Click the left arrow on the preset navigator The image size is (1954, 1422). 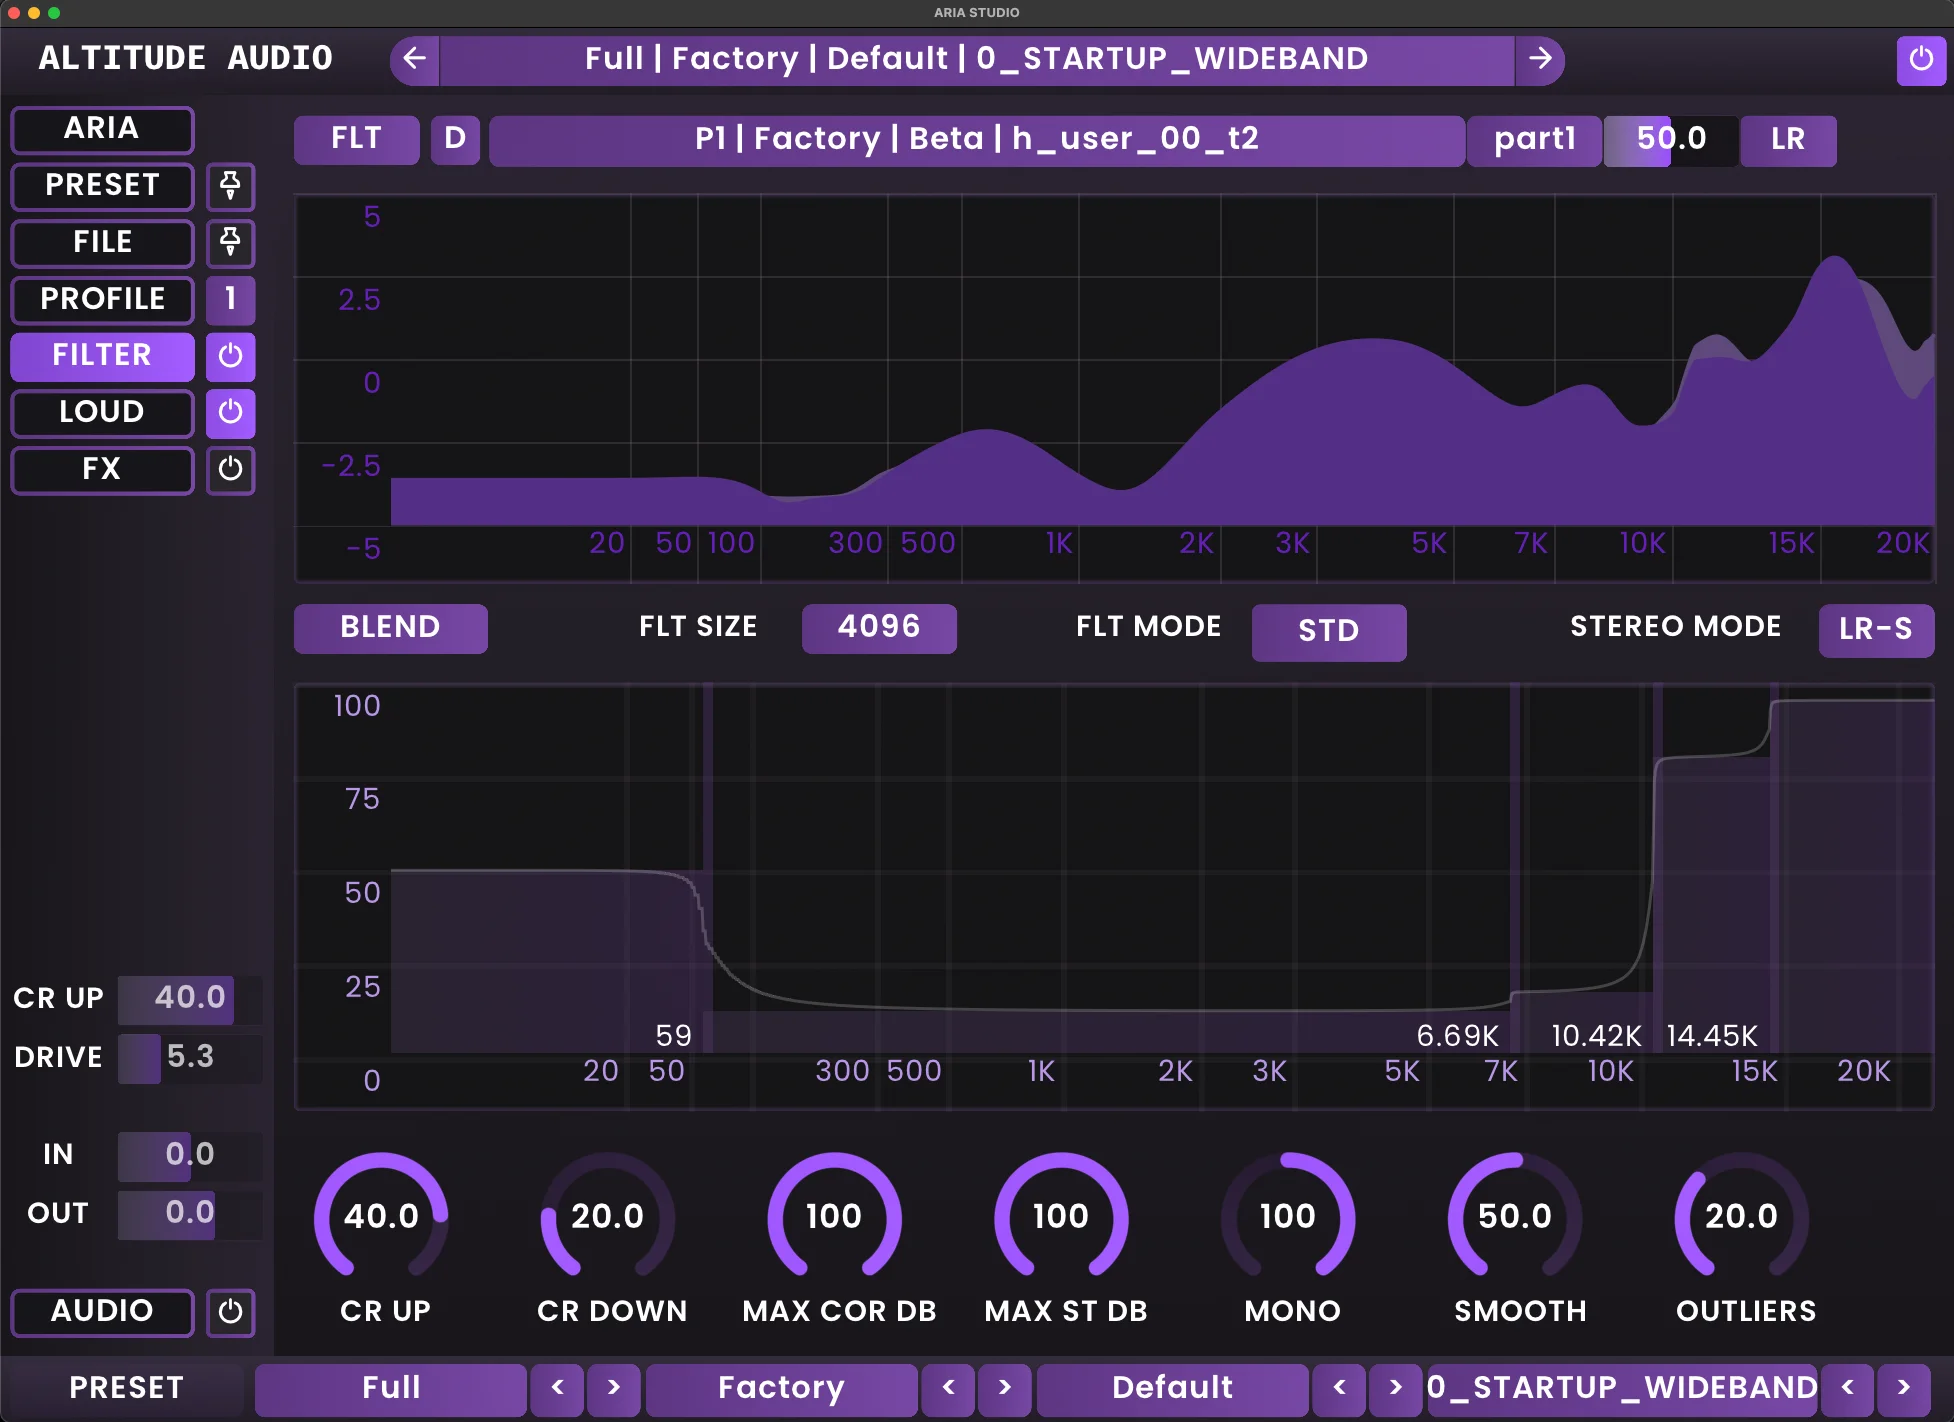[413, 59]
